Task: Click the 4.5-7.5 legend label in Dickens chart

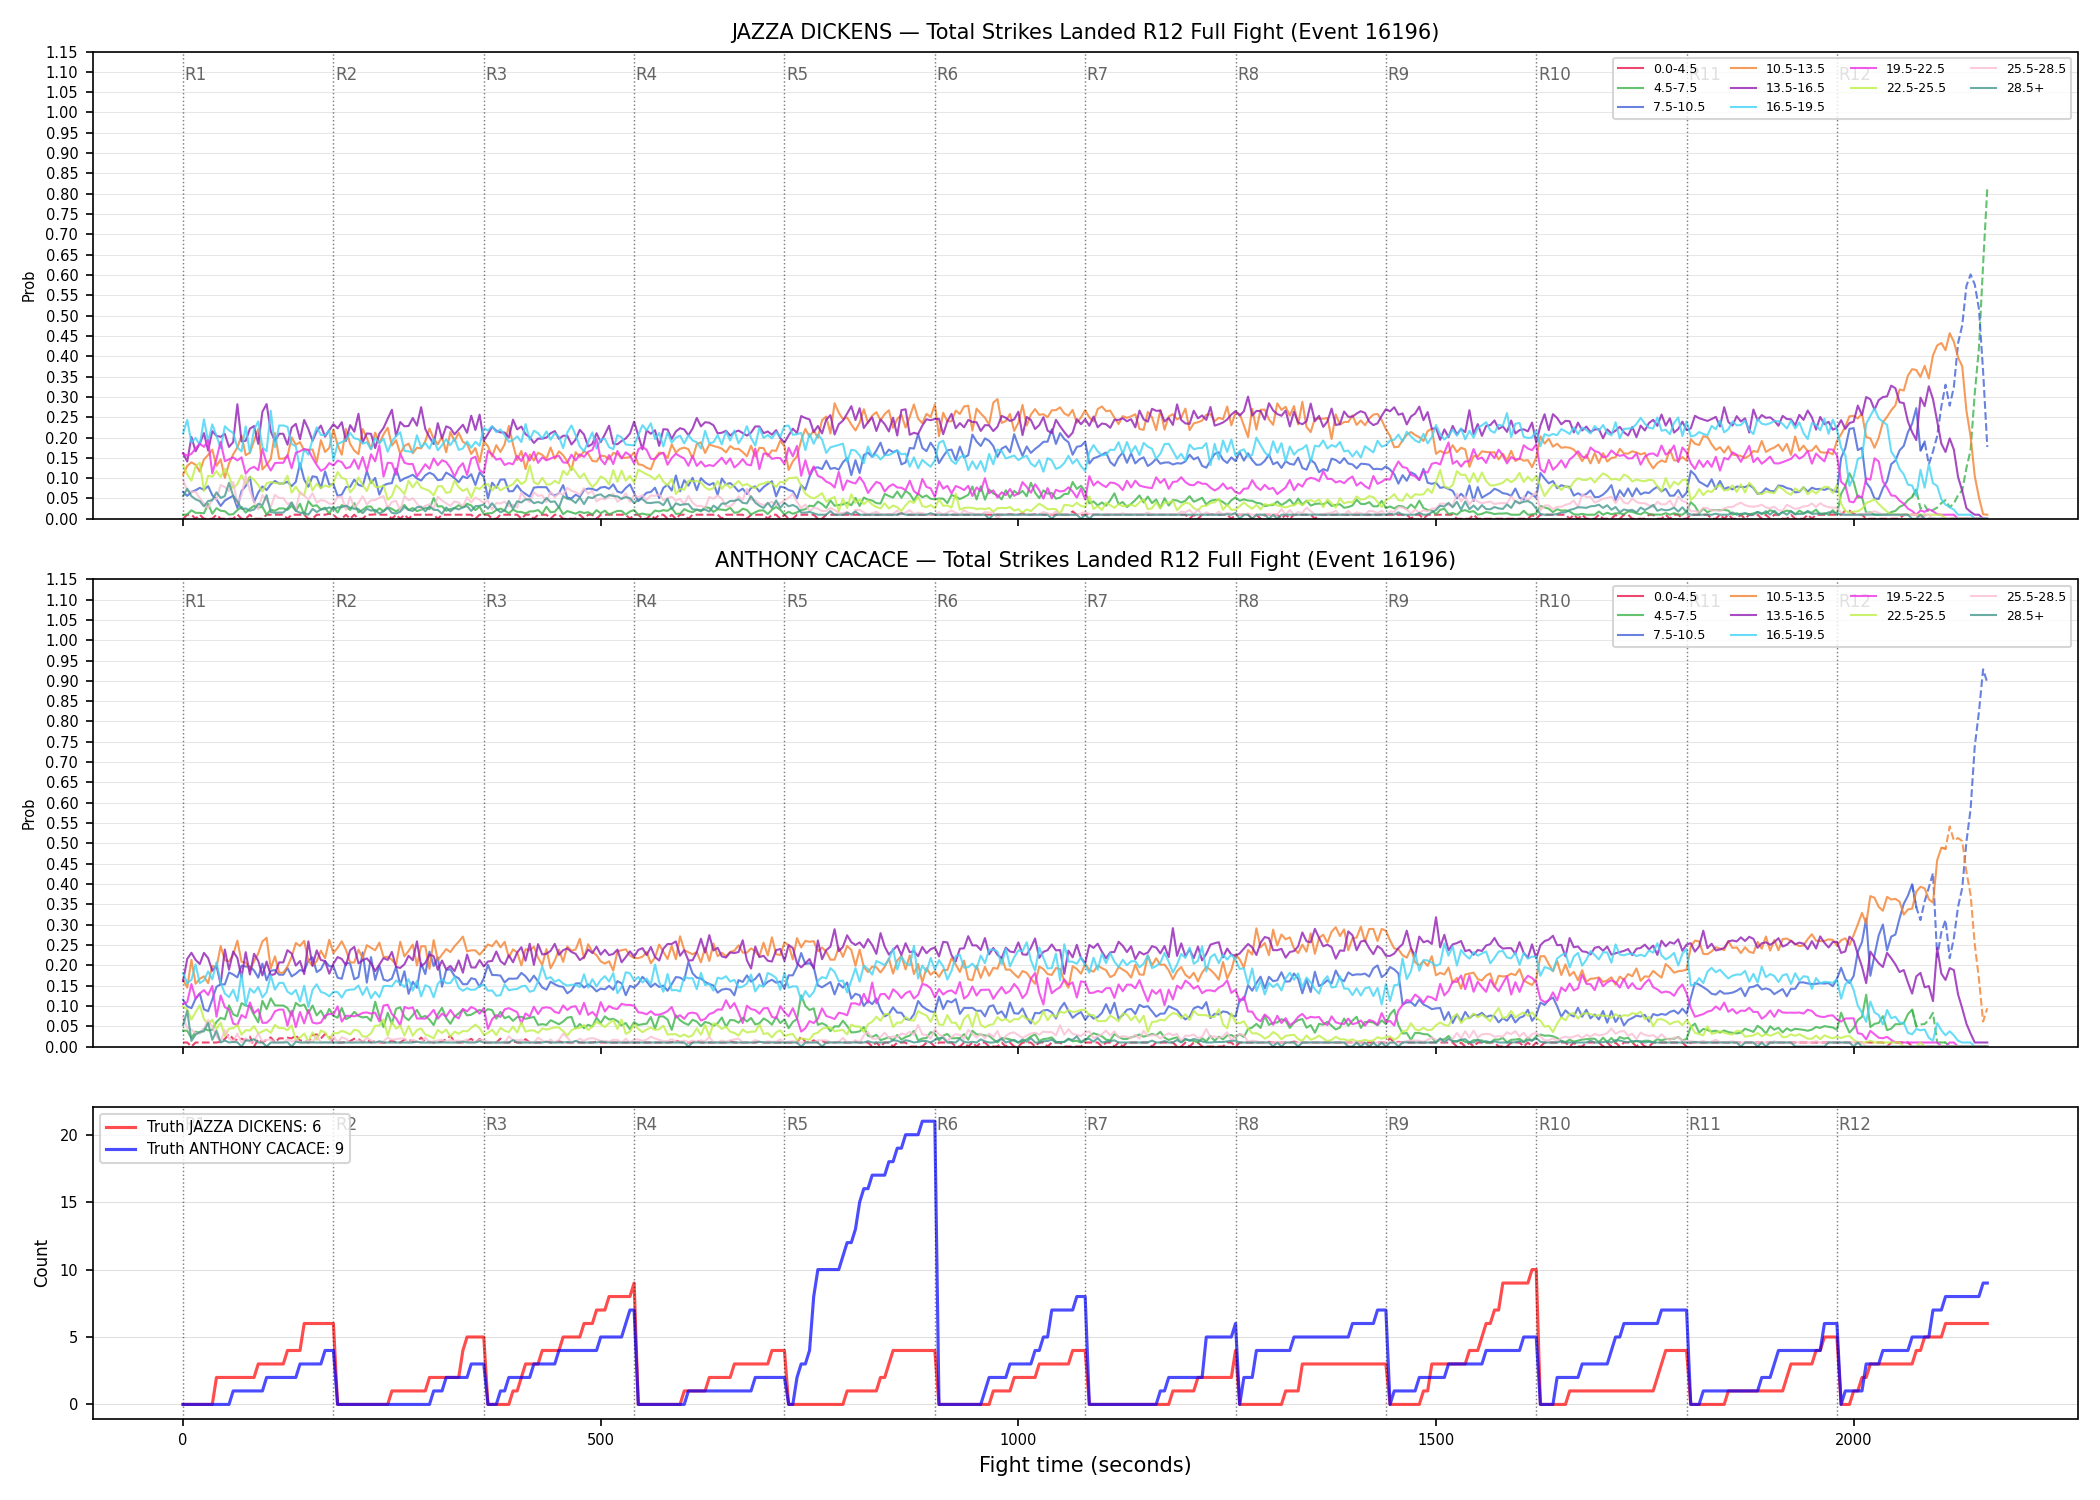Action: click(x=1675, y=88)
